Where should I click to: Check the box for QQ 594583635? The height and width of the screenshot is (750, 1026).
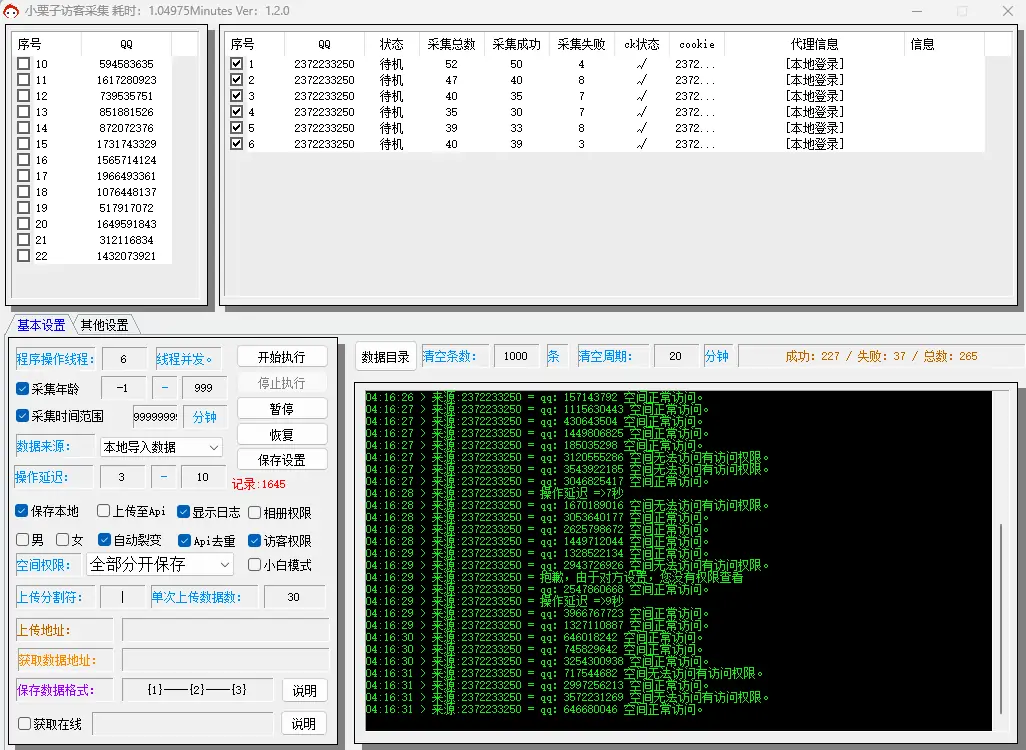(x=24, y=63)
